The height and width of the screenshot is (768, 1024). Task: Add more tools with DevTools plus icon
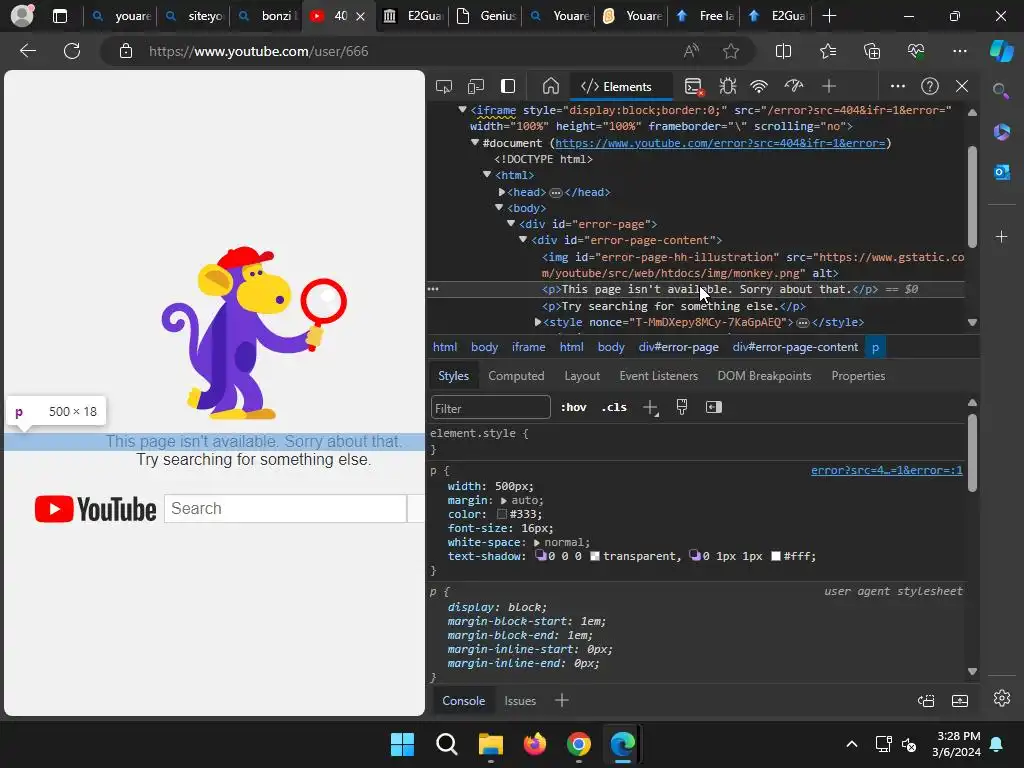829,86
